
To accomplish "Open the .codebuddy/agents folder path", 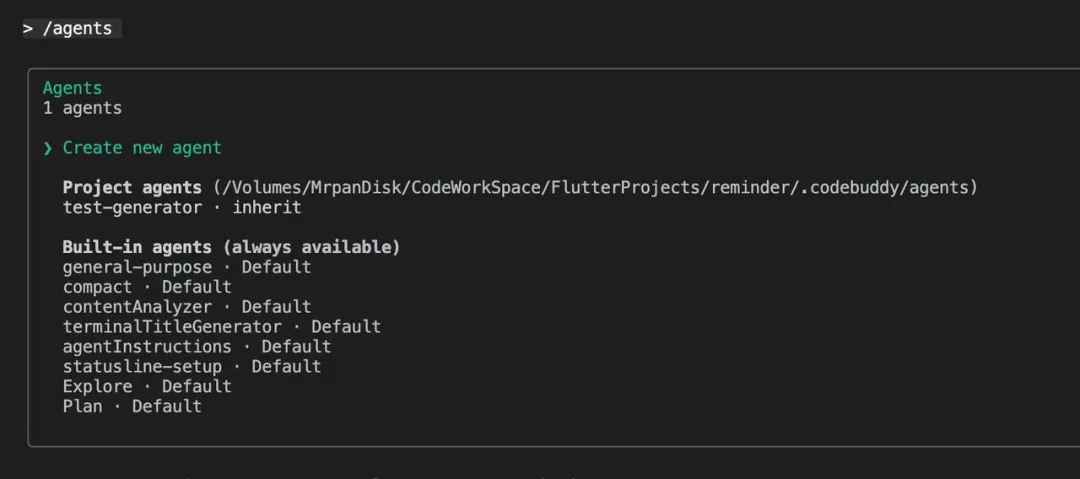I will click(x=595, y=187).
